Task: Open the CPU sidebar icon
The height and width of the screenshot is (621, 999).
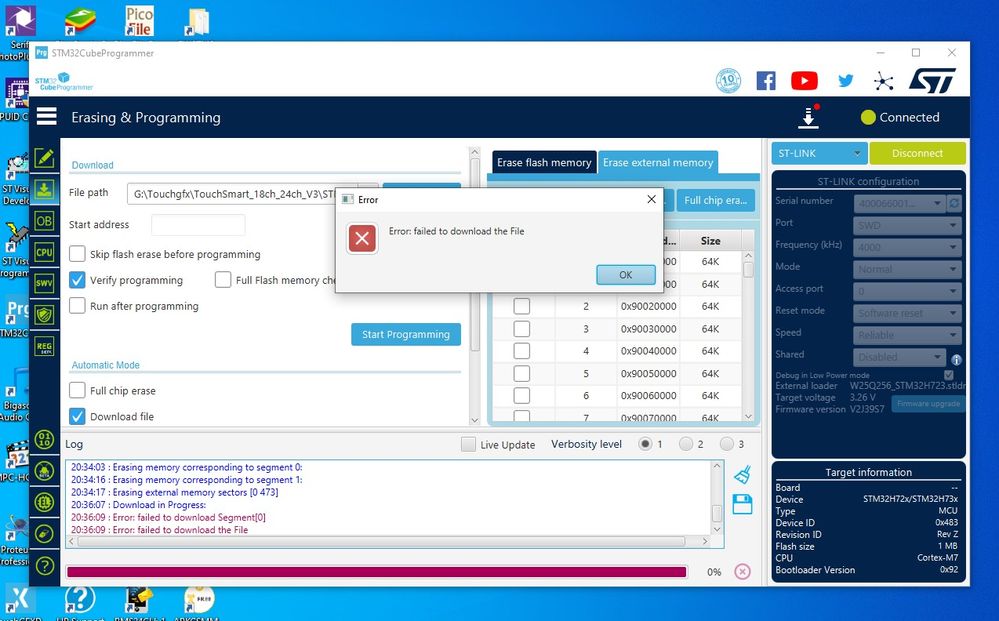Action: [x=44, y=252]
